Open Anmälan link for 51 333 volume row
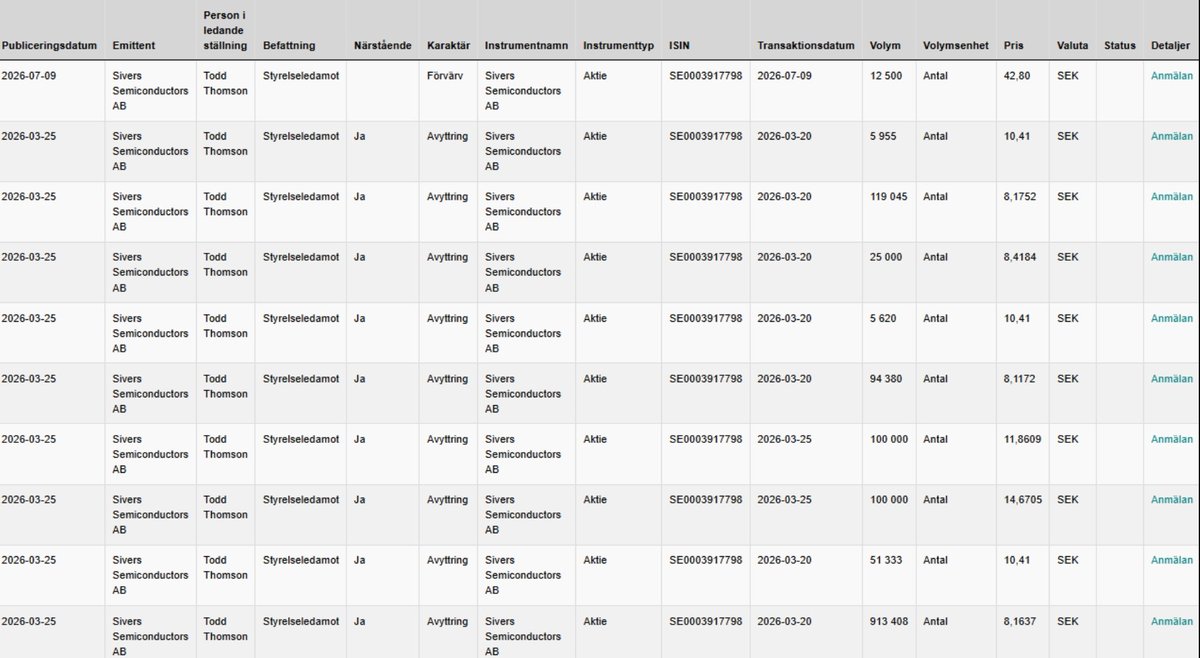The image size is (1200, 658). (1171, 560)
